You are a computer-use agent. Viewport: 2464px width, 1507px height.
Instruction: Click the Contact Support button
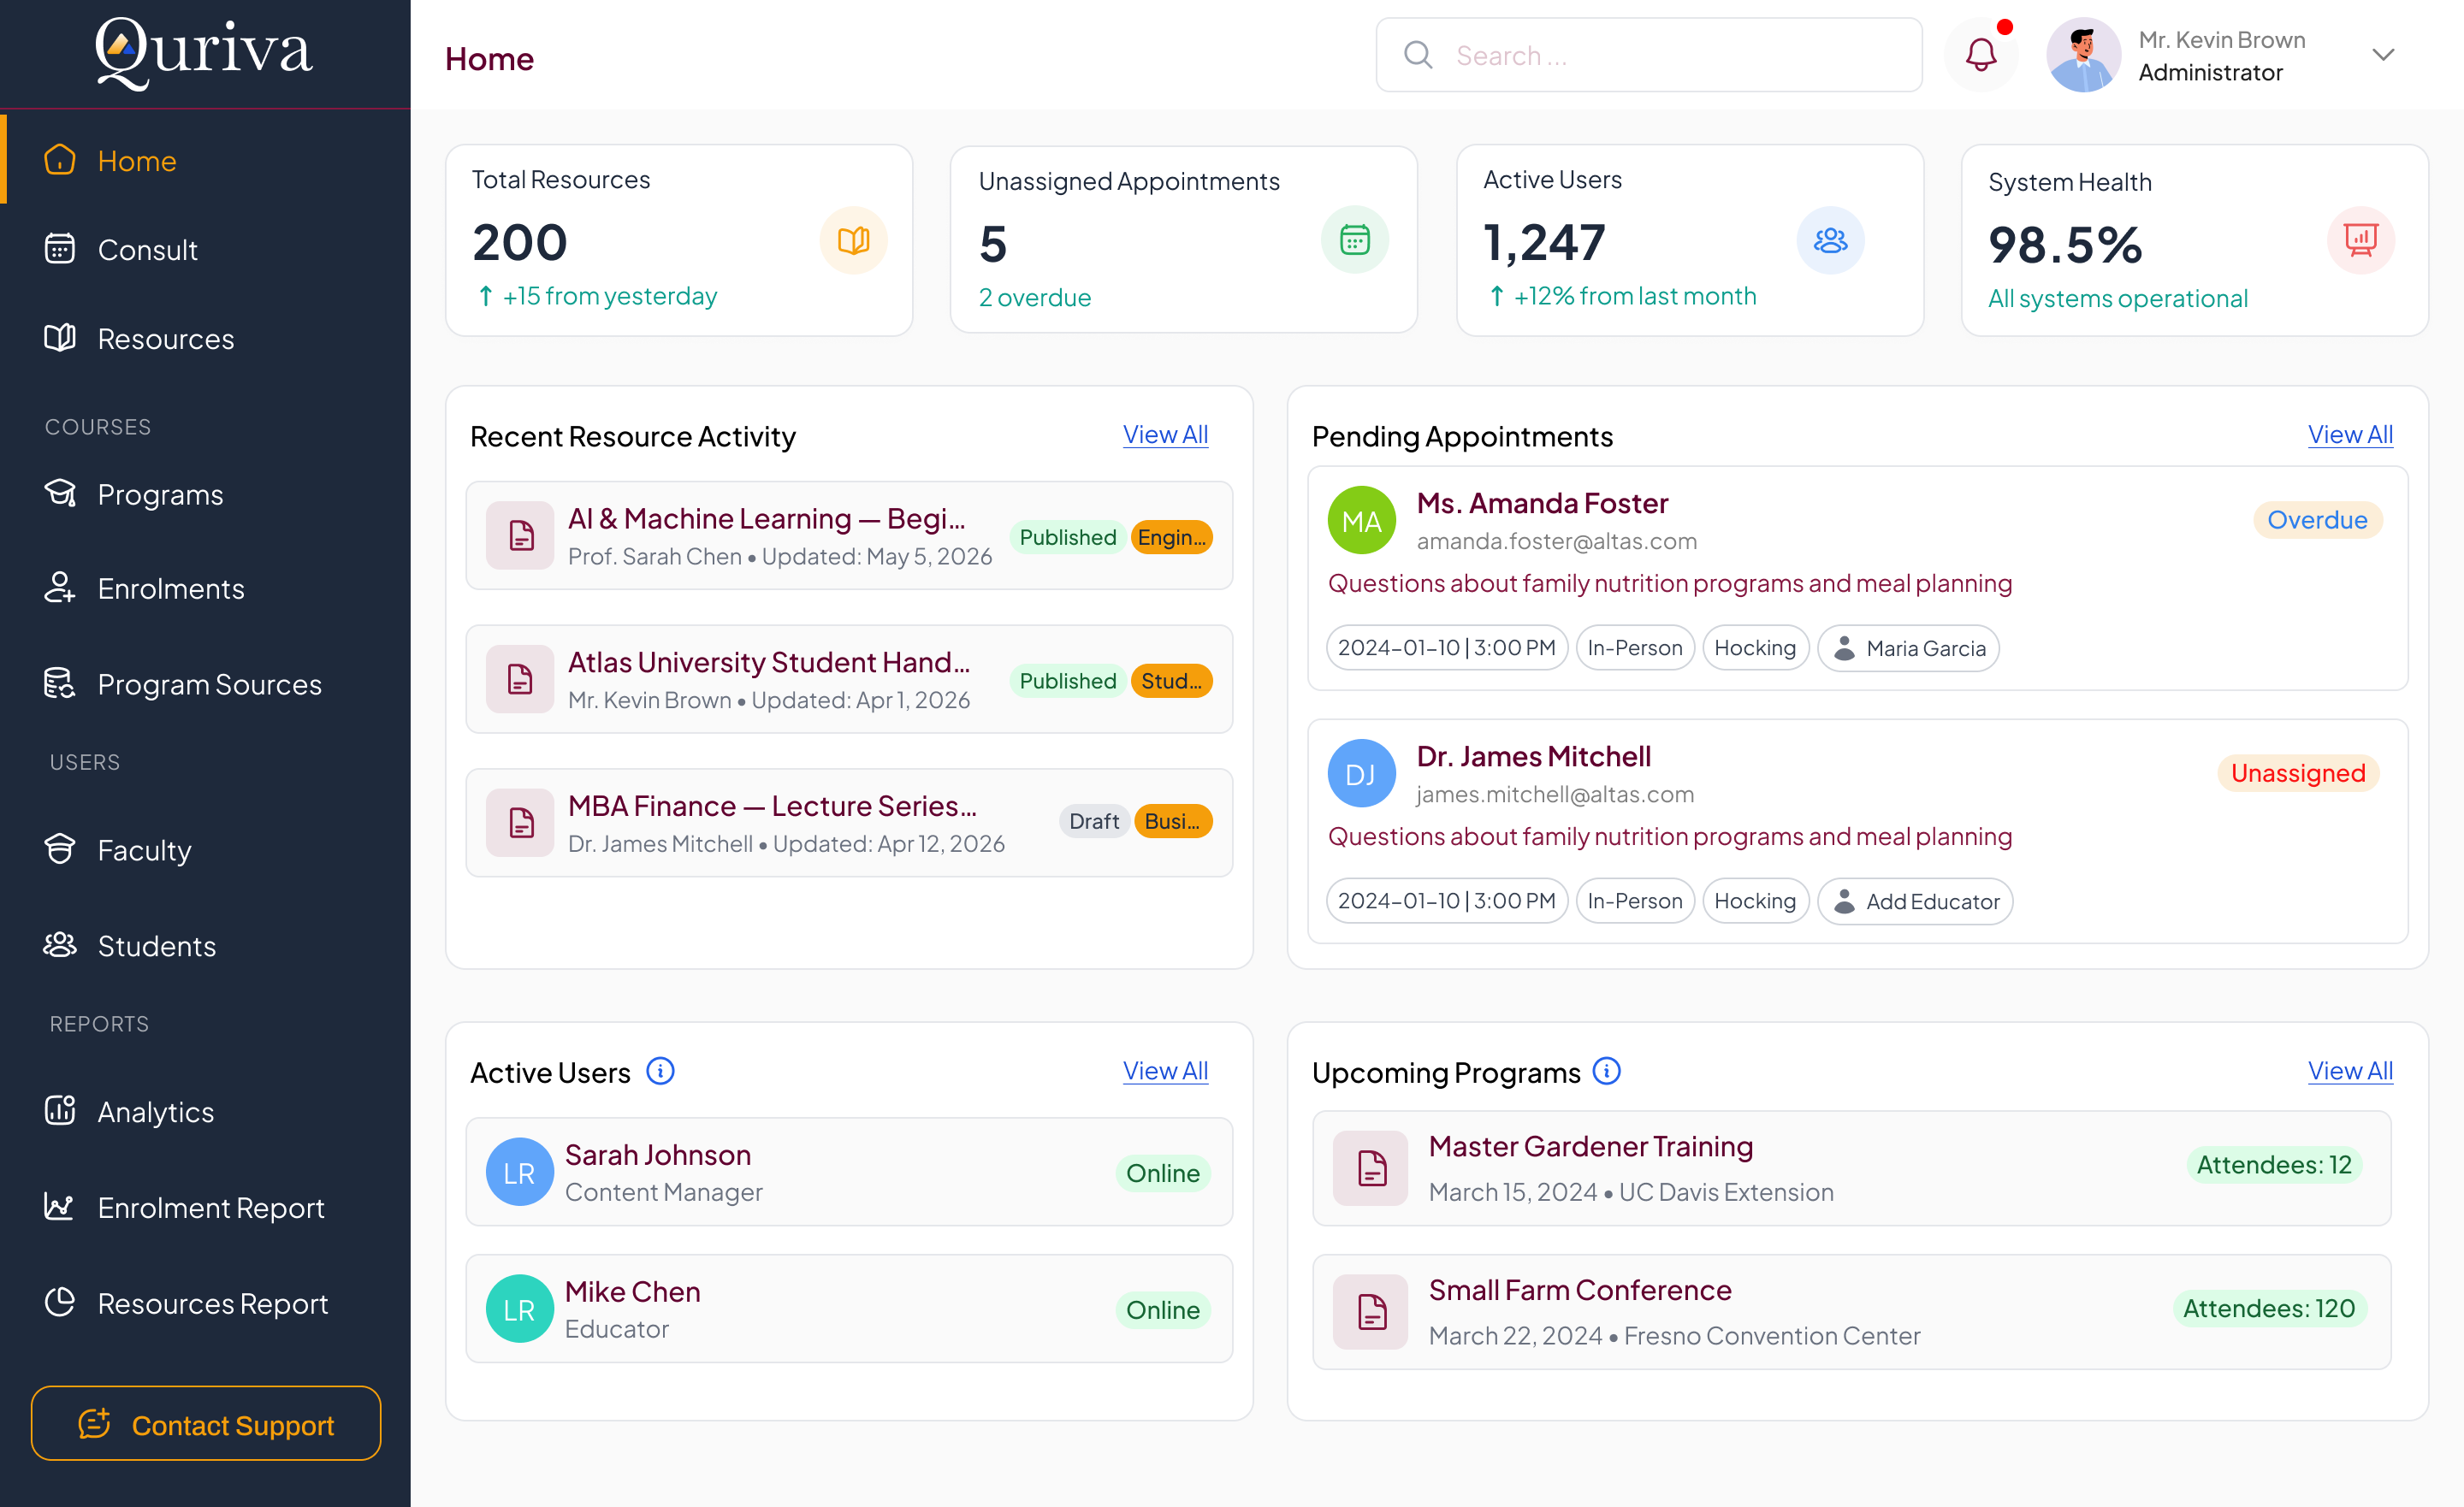pyautogui.click(x=206, y=1423)
